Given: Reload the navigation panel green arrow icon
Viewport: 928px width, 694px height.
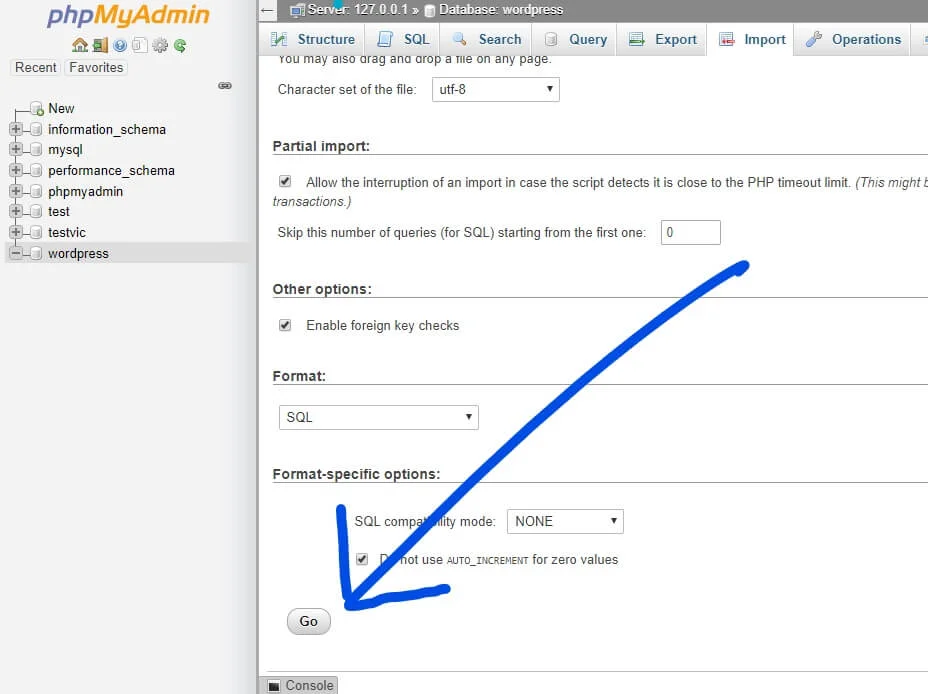Looking at the screenshot, I should point(180,45).
